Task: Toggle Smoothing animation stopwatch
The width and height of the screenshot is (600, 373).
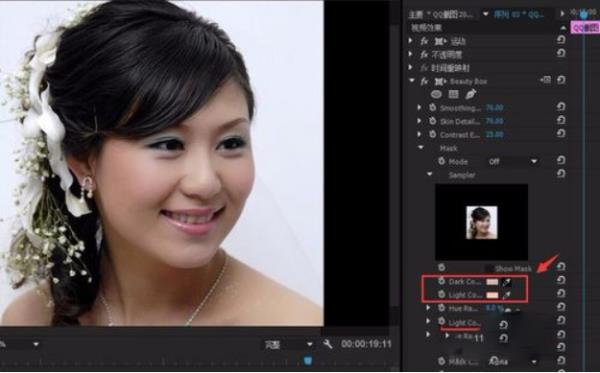Action: [432, 108]
